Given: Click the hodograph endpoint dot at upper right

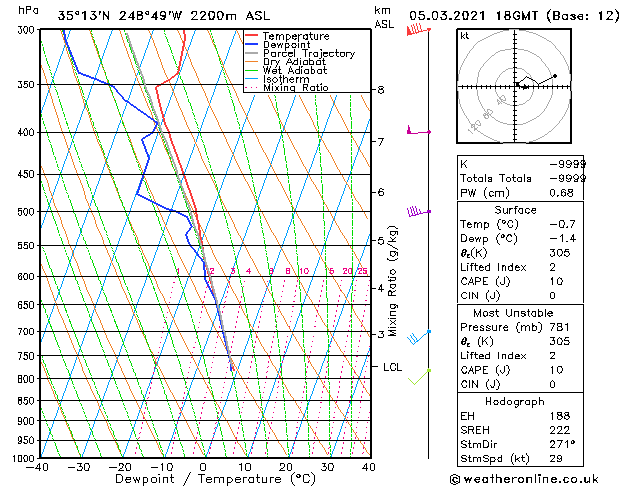Looking at the screenshot, I should click(555, 76).
